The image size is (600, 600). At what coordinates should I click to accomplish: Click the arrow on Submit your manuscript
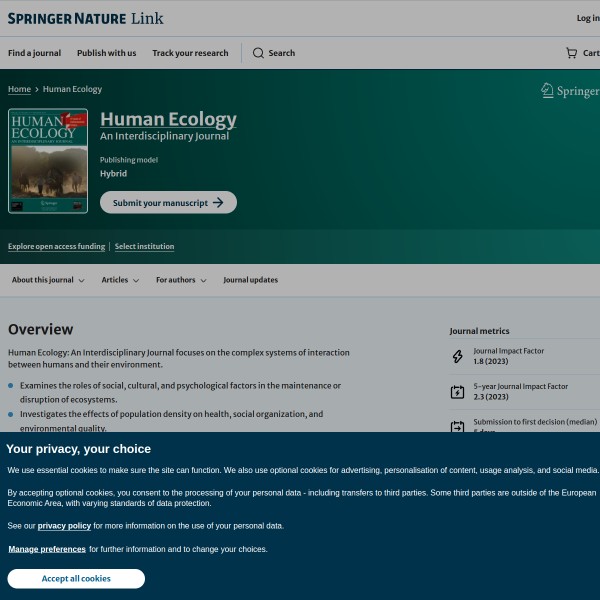click(219, 203)
